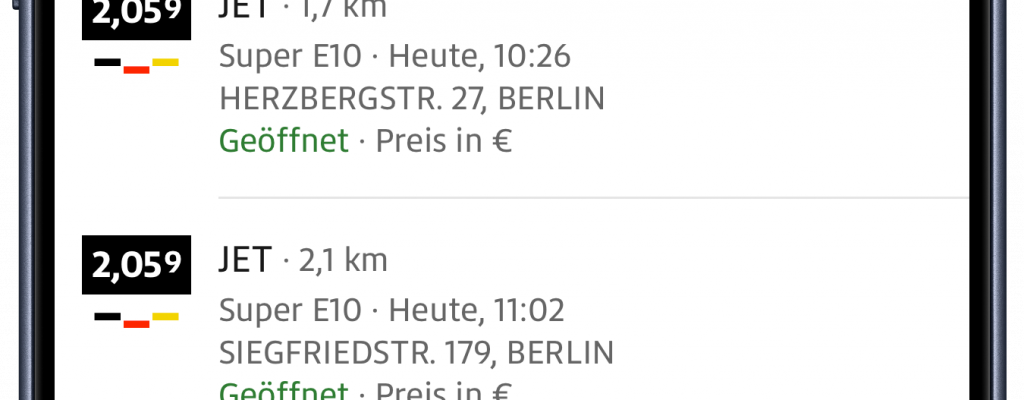Select Super E10 in the Herzbergstr. entry
Viewport: 1024px width, 400px height.
click(x=289, y=55)
